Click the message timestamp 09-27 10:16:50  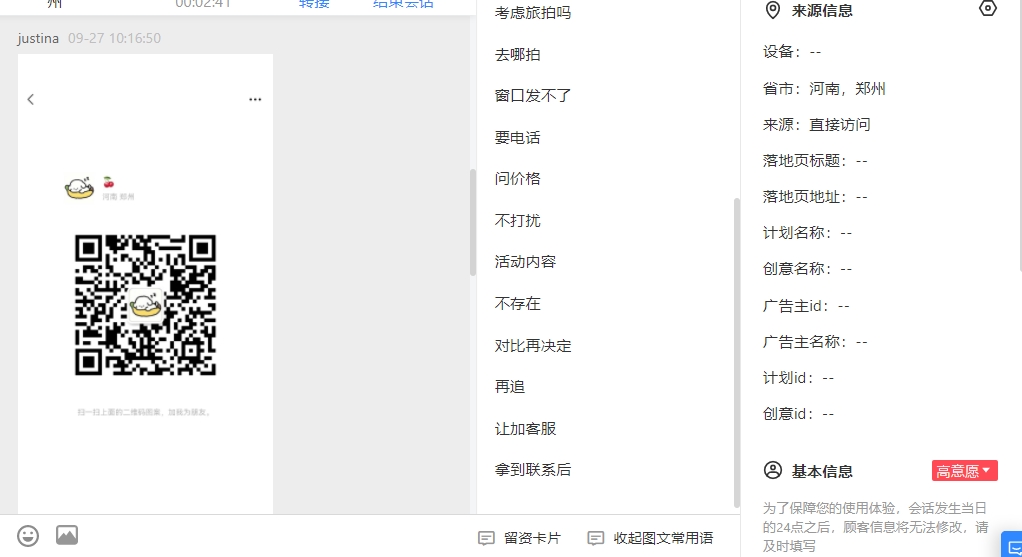114,38
